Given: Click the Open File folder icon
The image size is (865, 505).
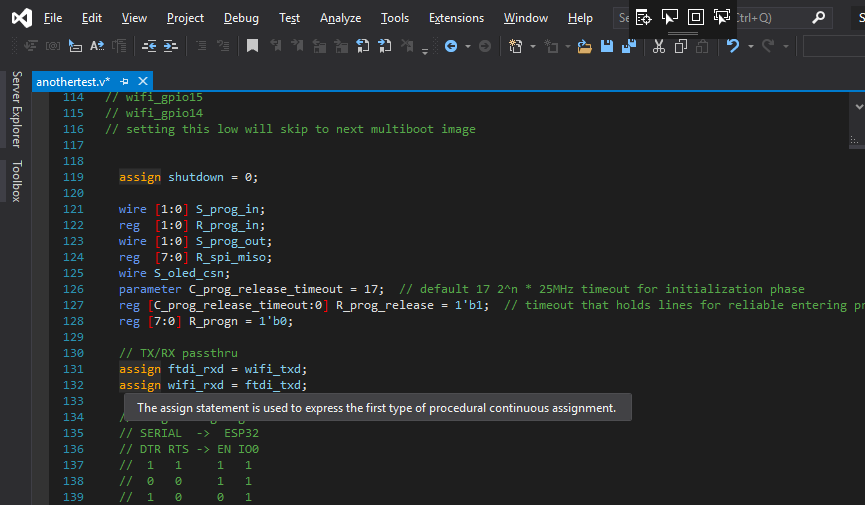Looking at the screenshot, I should point(584,46).
